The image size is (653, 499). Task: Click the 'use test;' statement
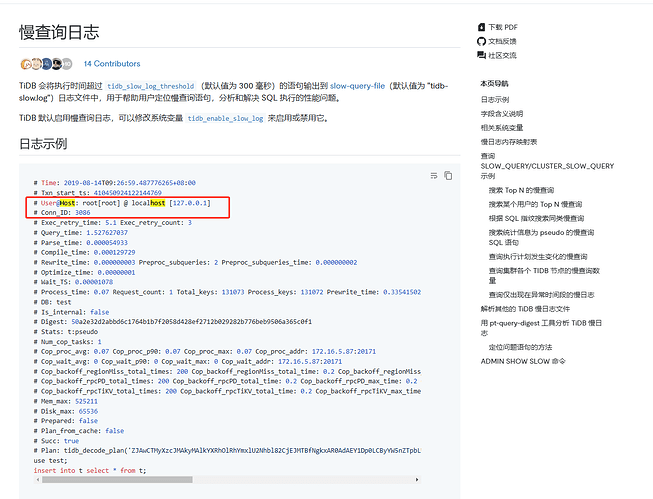[x=50, y=461]
